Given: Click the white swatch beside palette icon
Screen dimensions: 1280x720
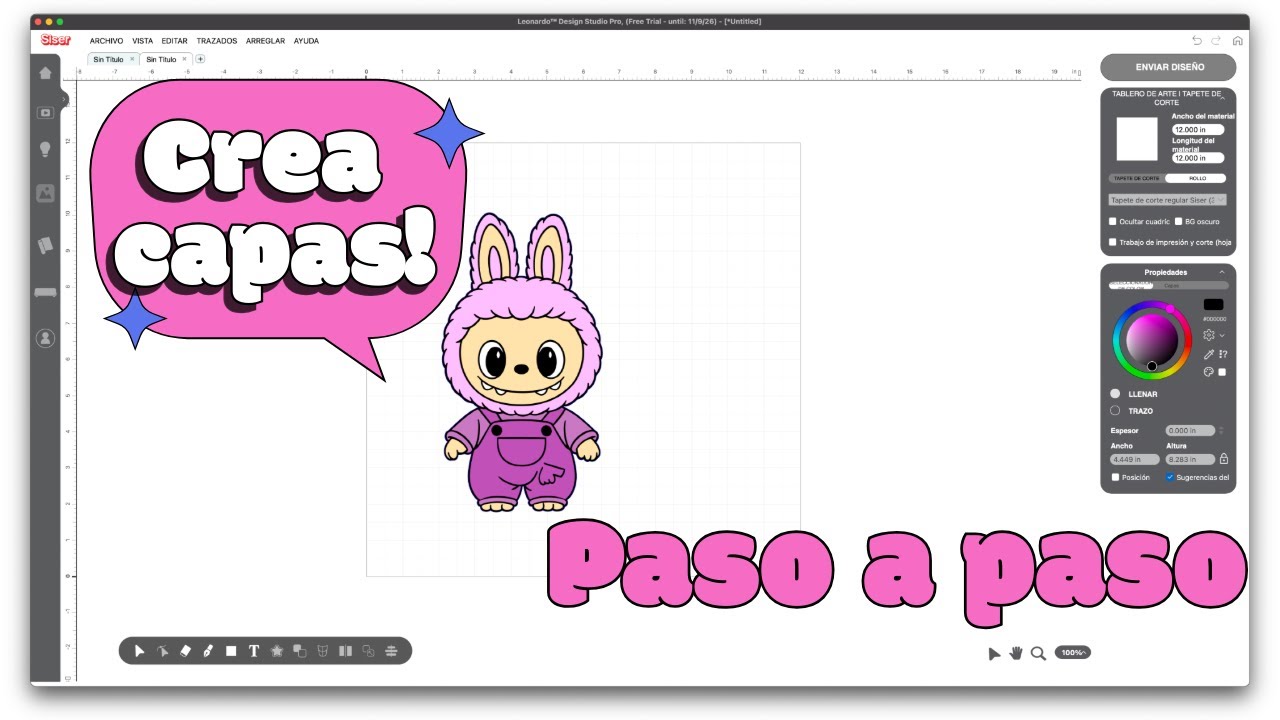Looking at the screenshot, I should pos(1222,372).
